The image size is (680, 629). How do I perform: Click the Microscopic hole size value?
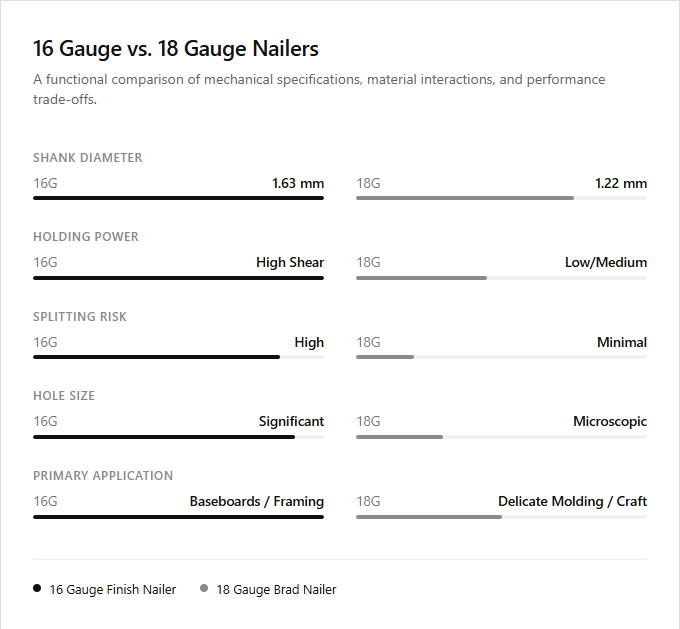(610, 421)
